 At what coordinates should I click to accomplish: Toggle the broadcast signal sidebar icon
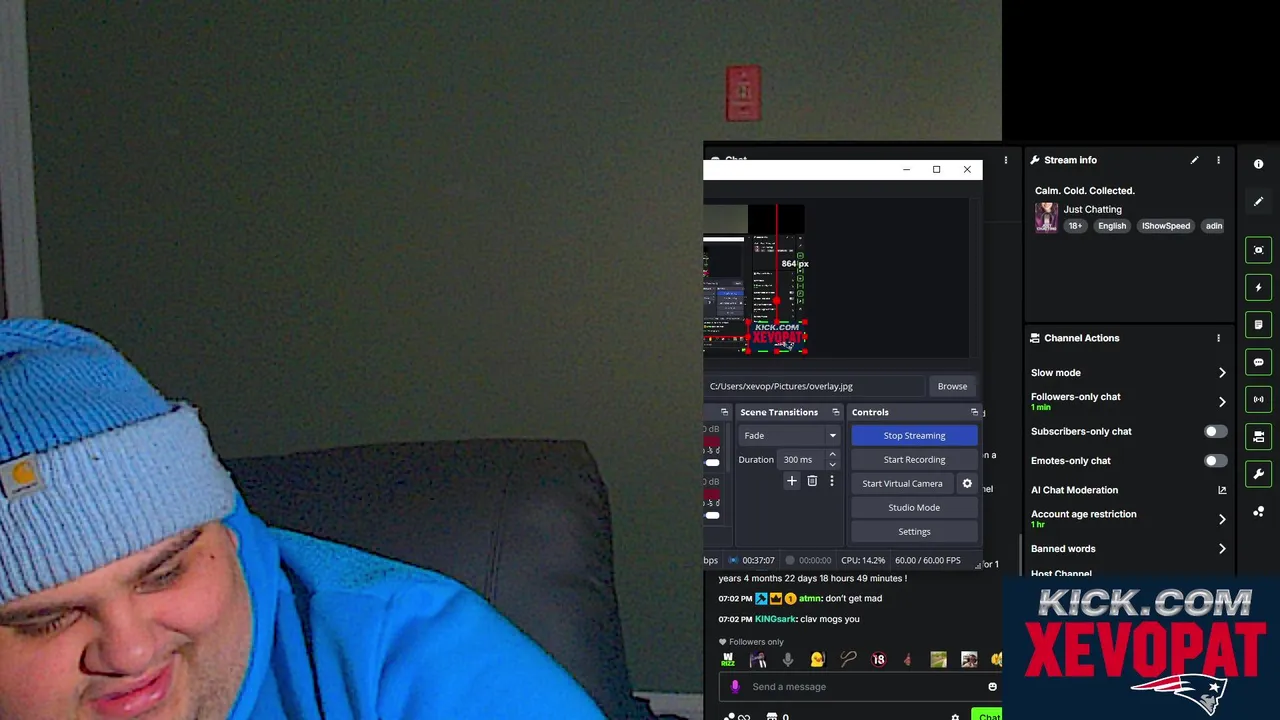click(x=1259, y=399)
